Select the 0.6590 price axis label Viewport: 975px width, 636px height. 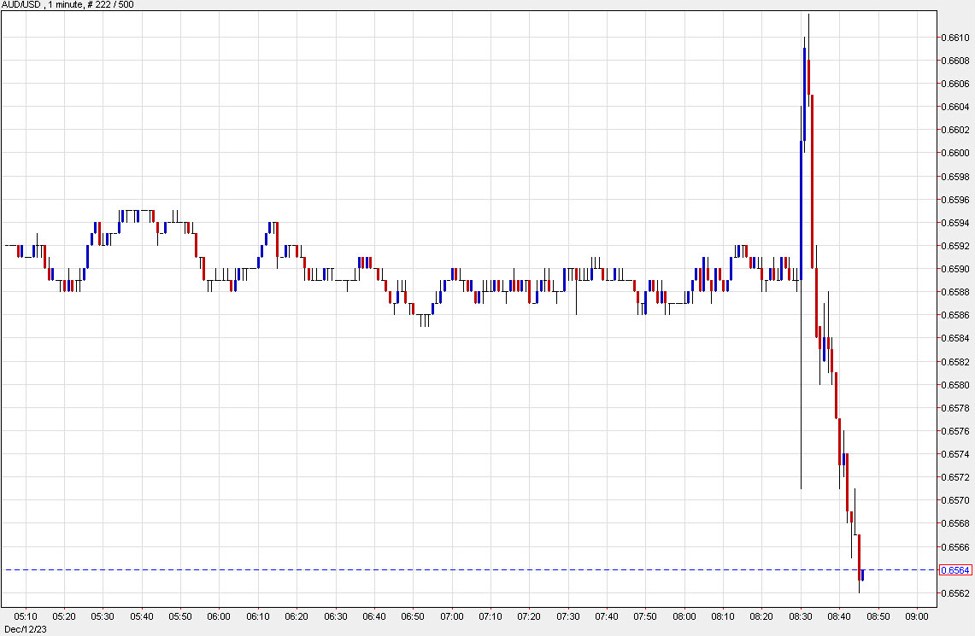(x=953, y=269)
